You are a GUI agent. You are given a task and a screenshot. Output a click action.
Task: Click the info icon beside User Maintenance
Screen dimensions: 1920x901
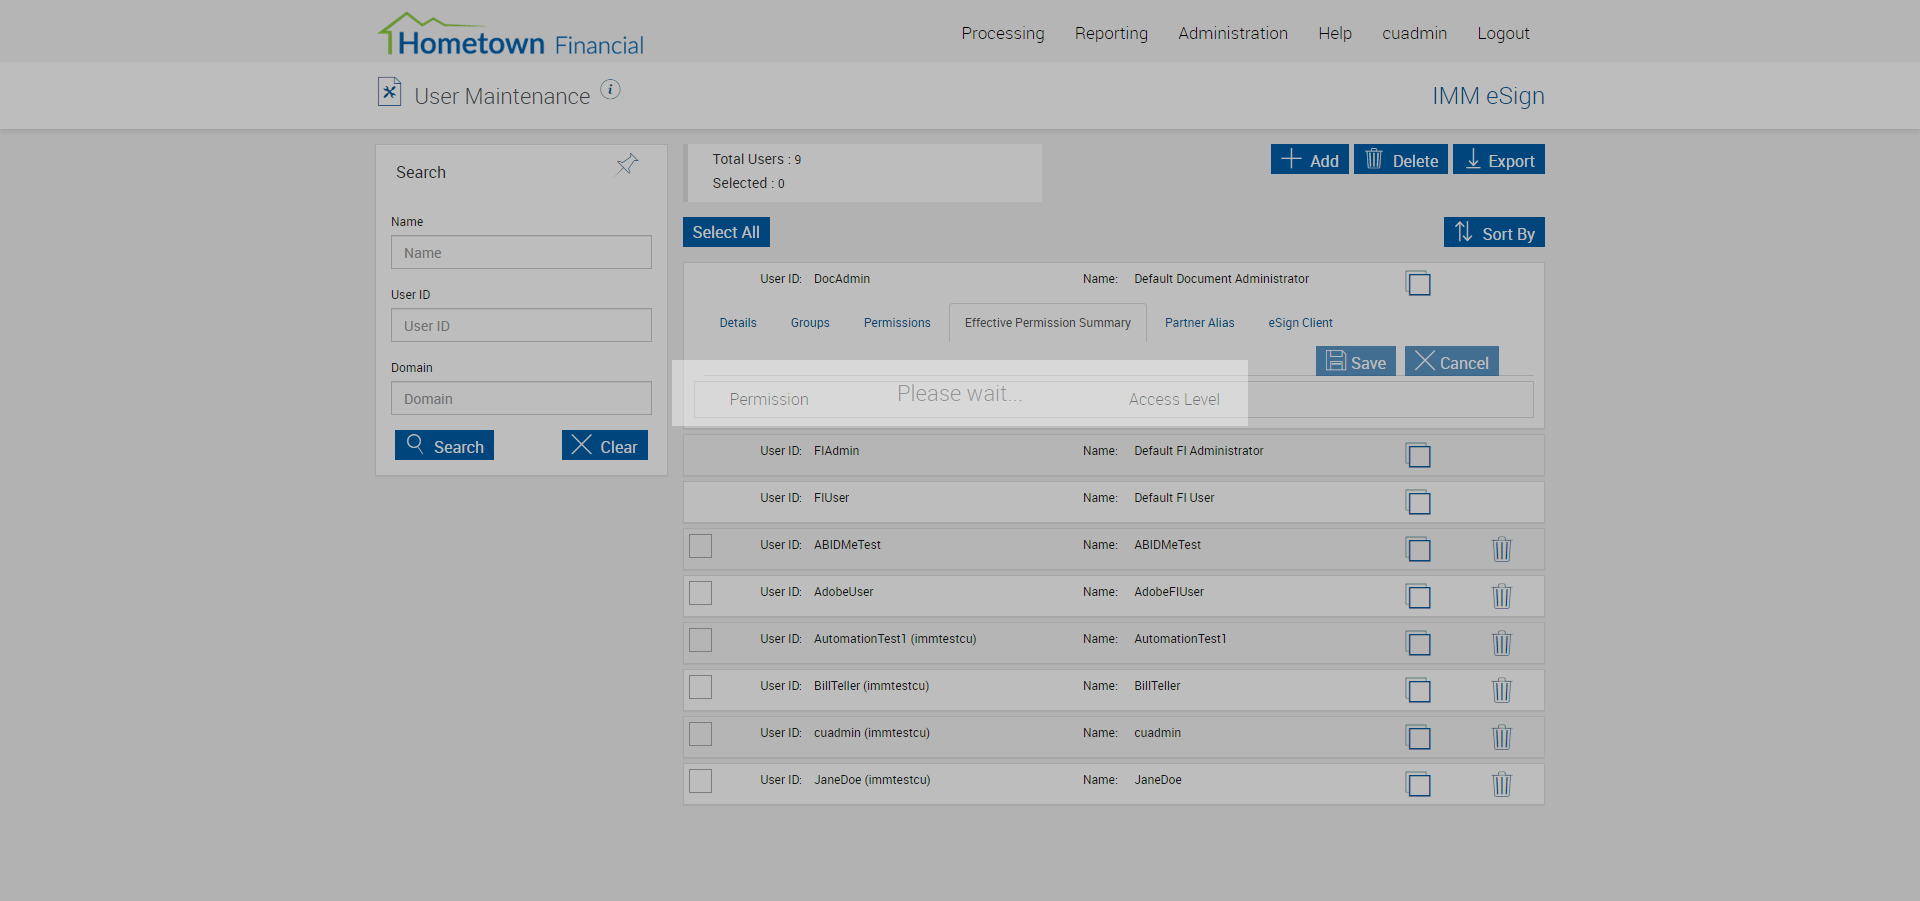(610, 90)
